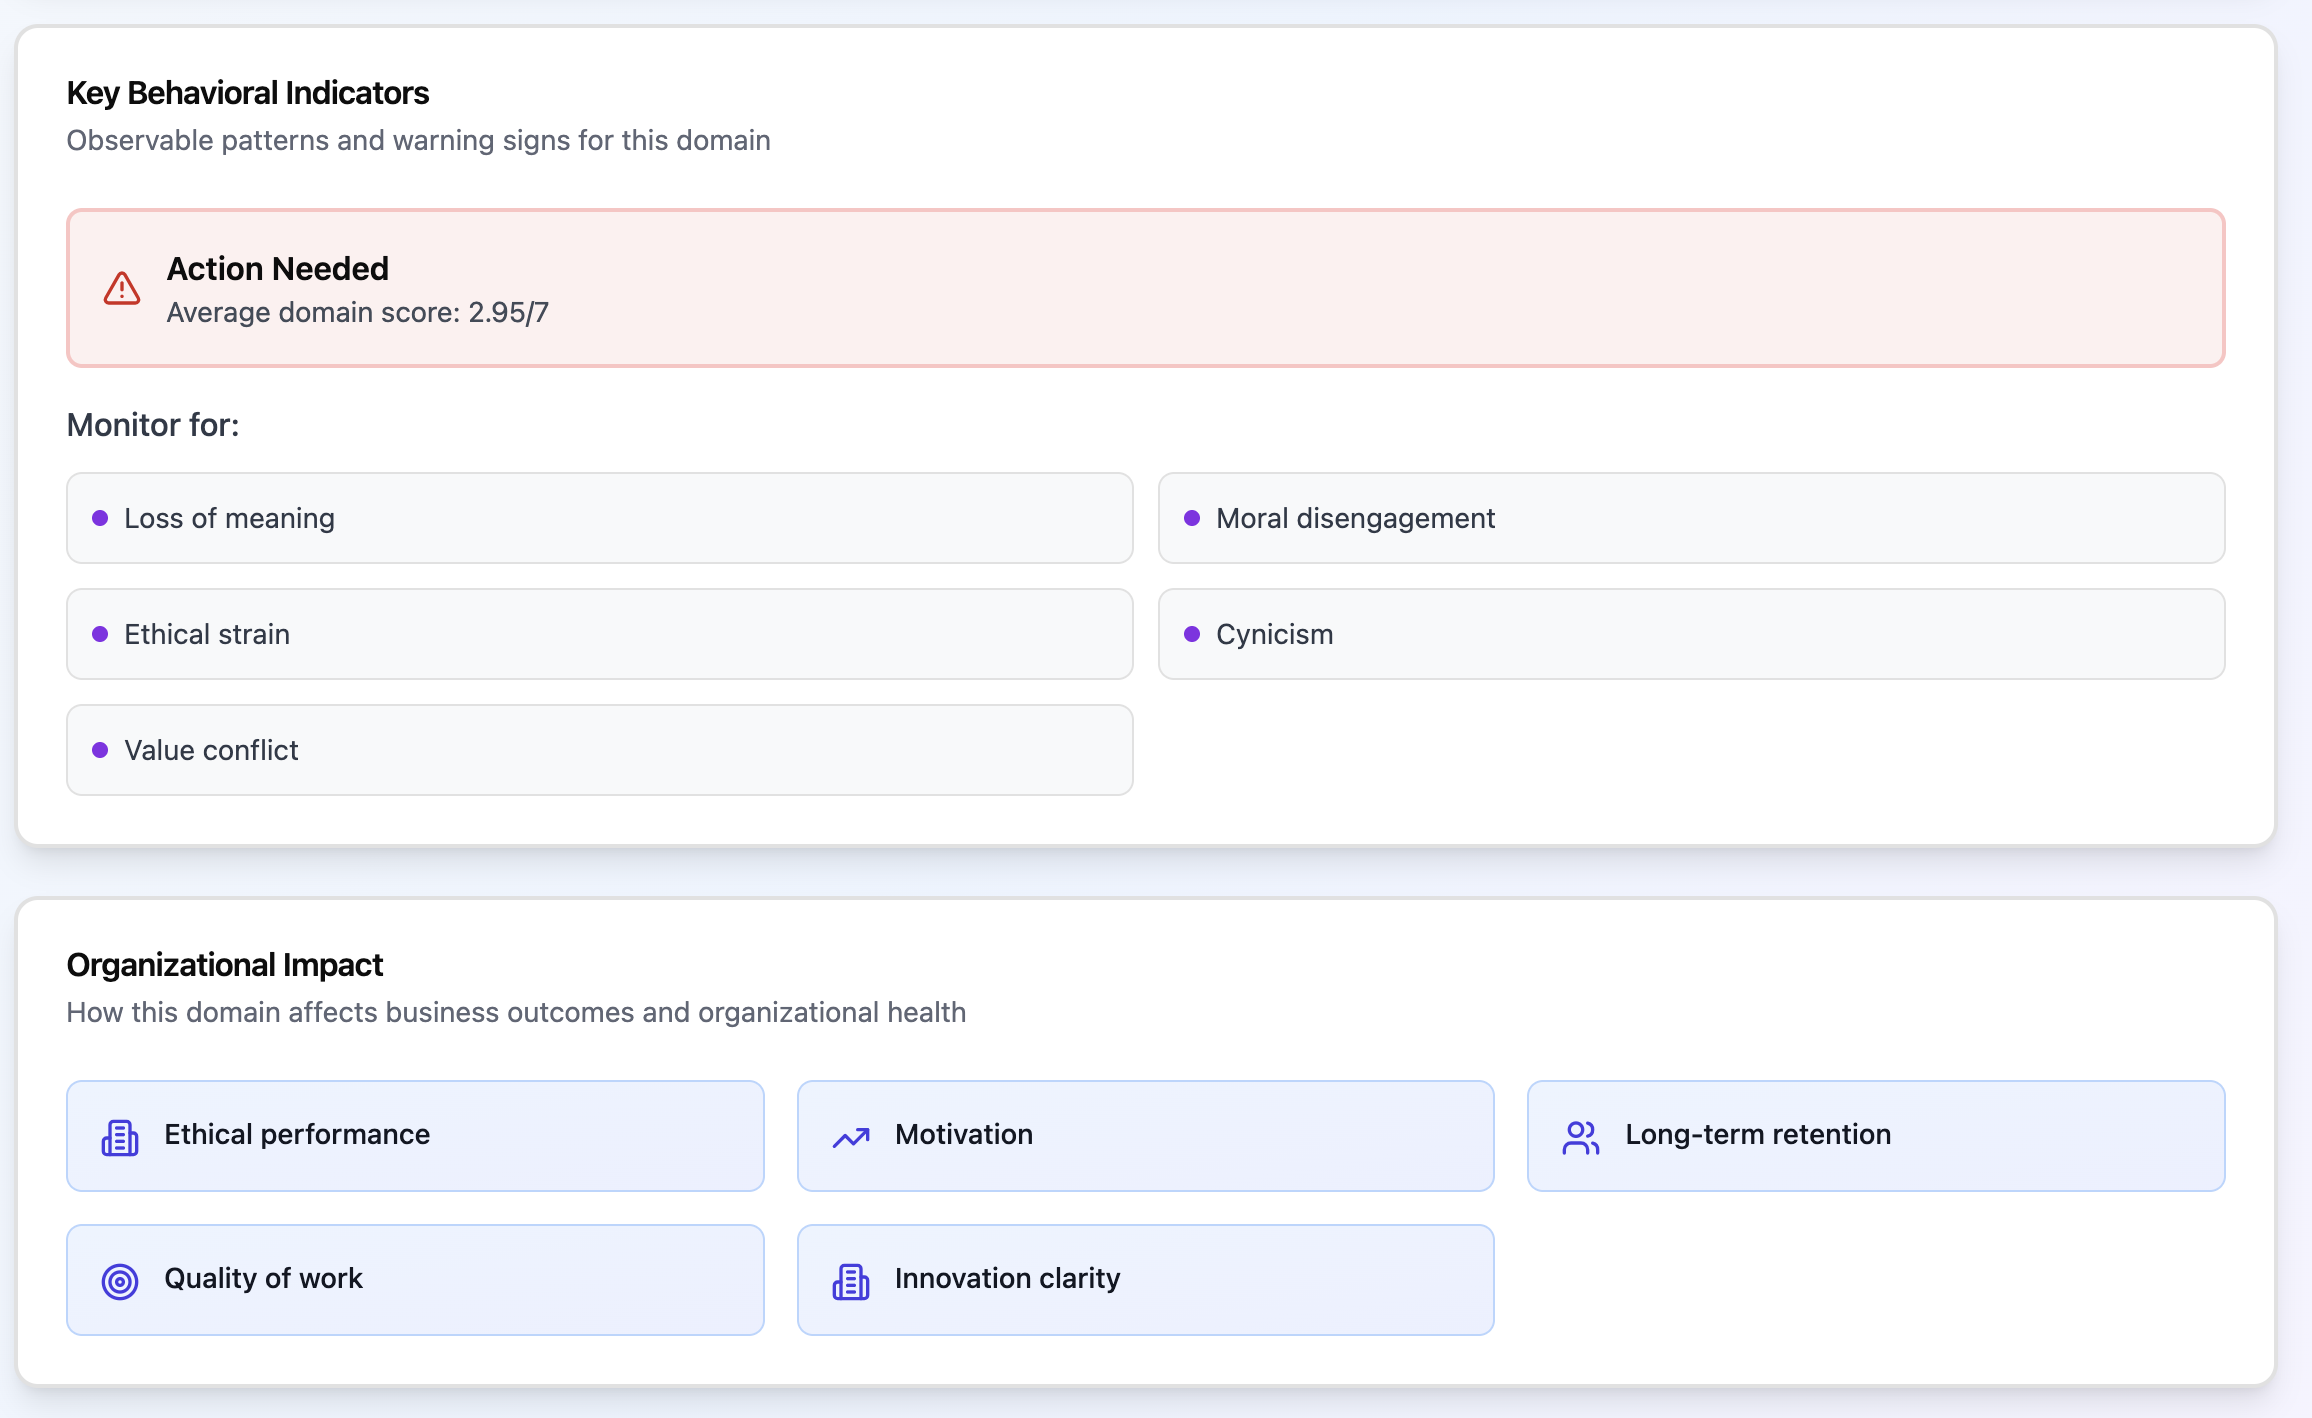Click the Action Needed alert banner
Image resolution: width=2312 pixels, height=1418 pixels.
(x=1145, y=288)
